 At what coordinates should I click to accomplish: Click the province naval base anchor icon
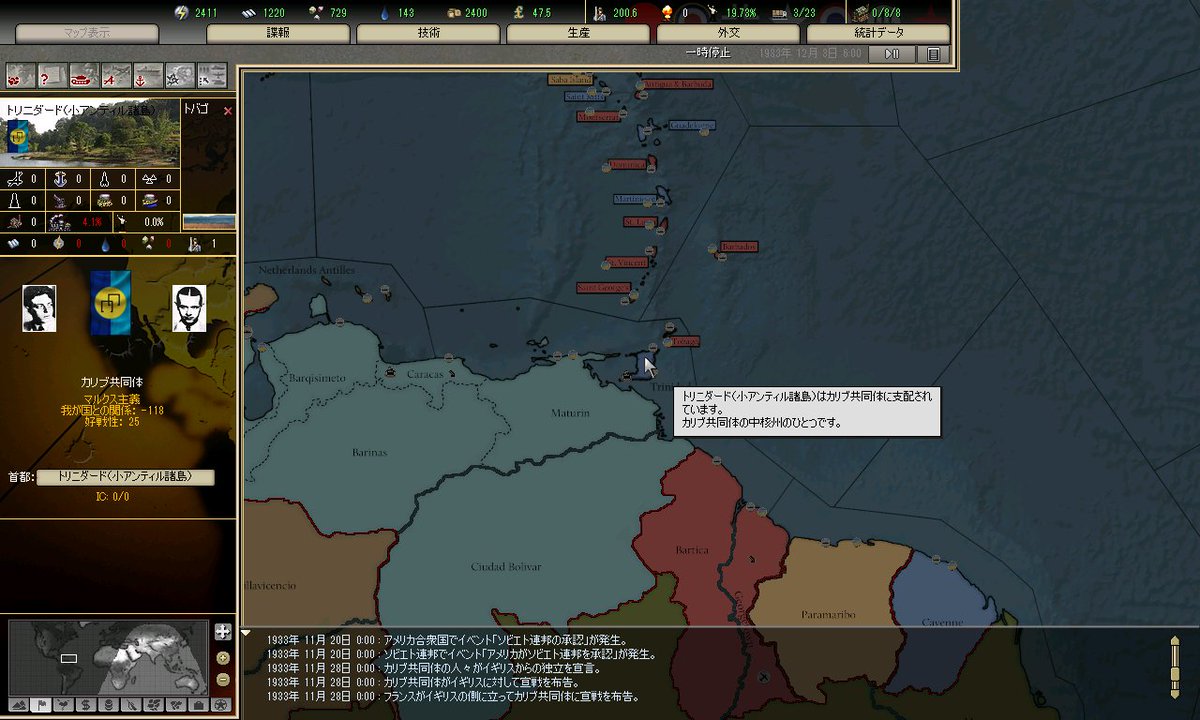click(59, 180)
